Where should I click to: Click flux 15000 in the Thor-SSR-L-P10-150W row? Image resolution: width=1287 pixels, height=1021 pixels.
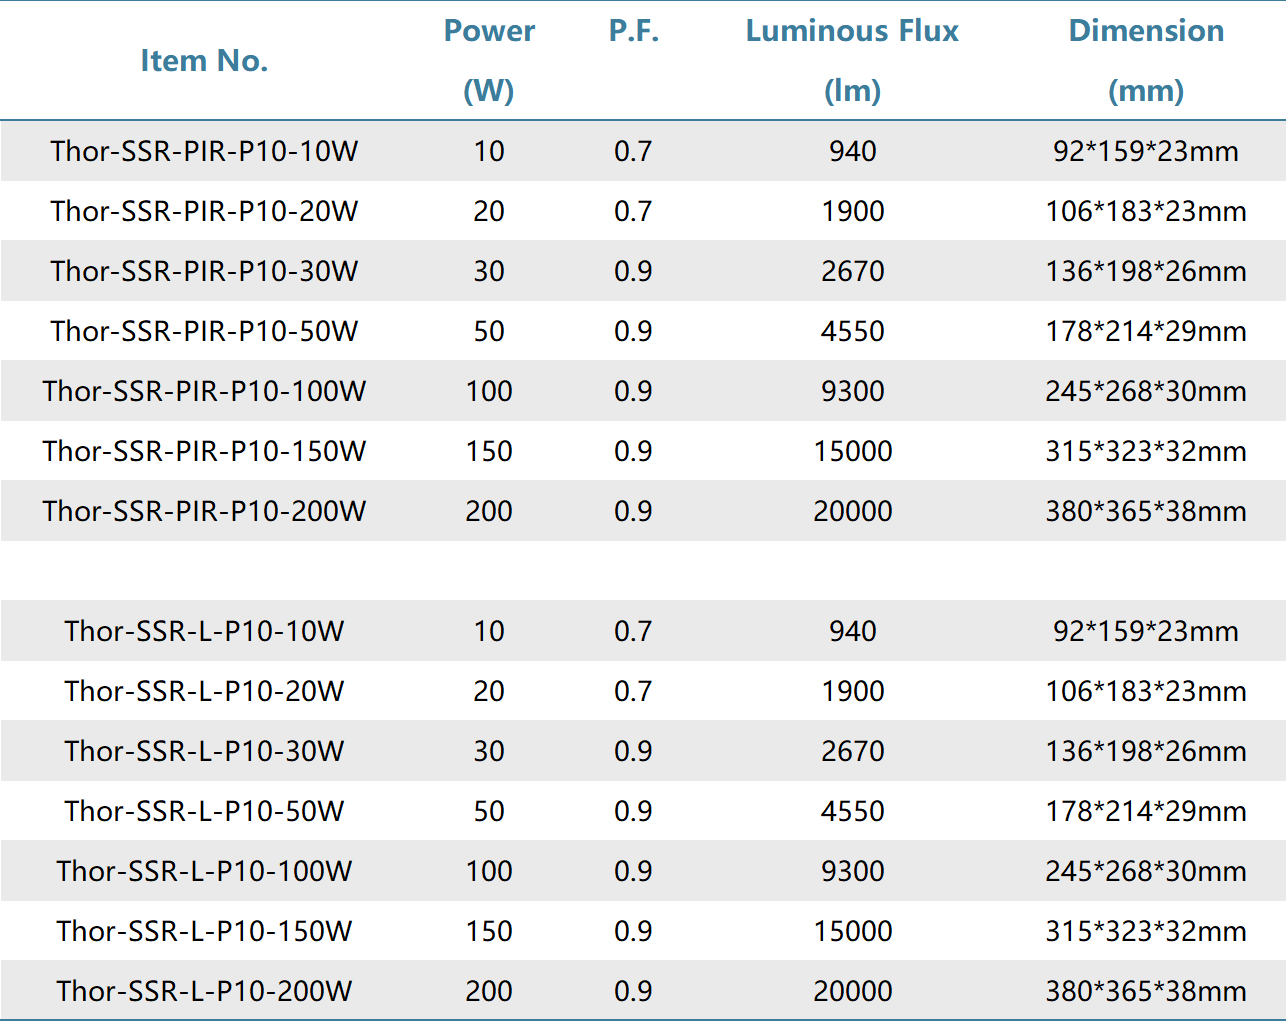[853, 931]
